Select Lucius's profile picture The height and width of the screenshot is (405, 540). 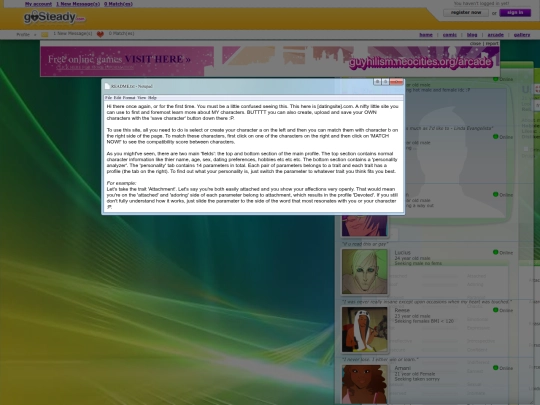click(x=364, y=272)
